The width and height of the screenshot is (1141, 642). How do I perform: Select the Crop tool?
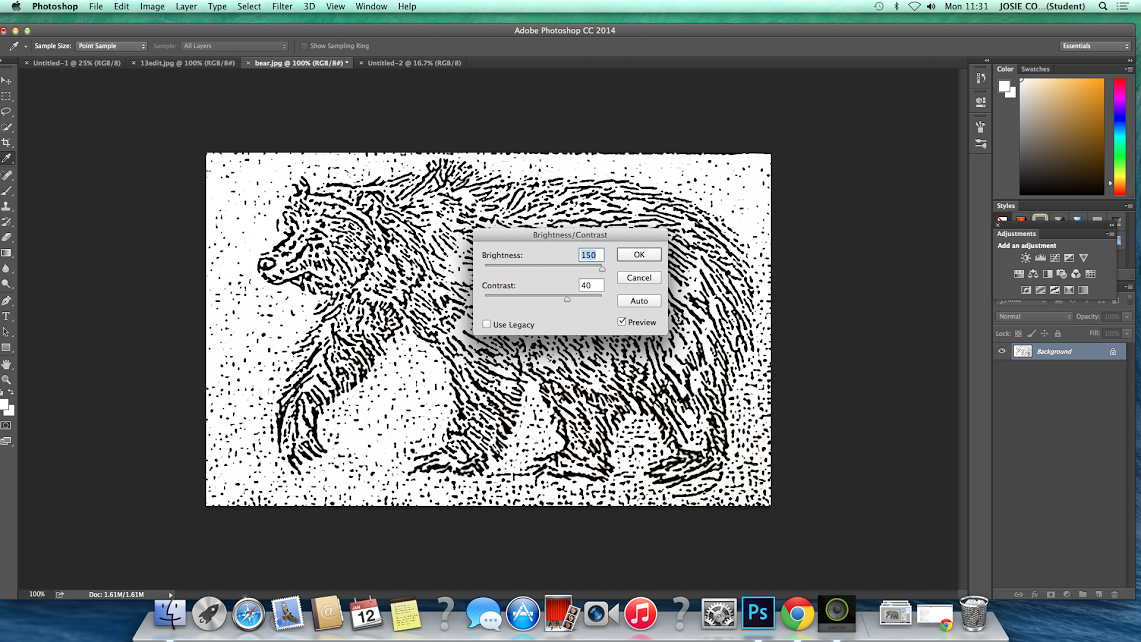tap(7, 143)
